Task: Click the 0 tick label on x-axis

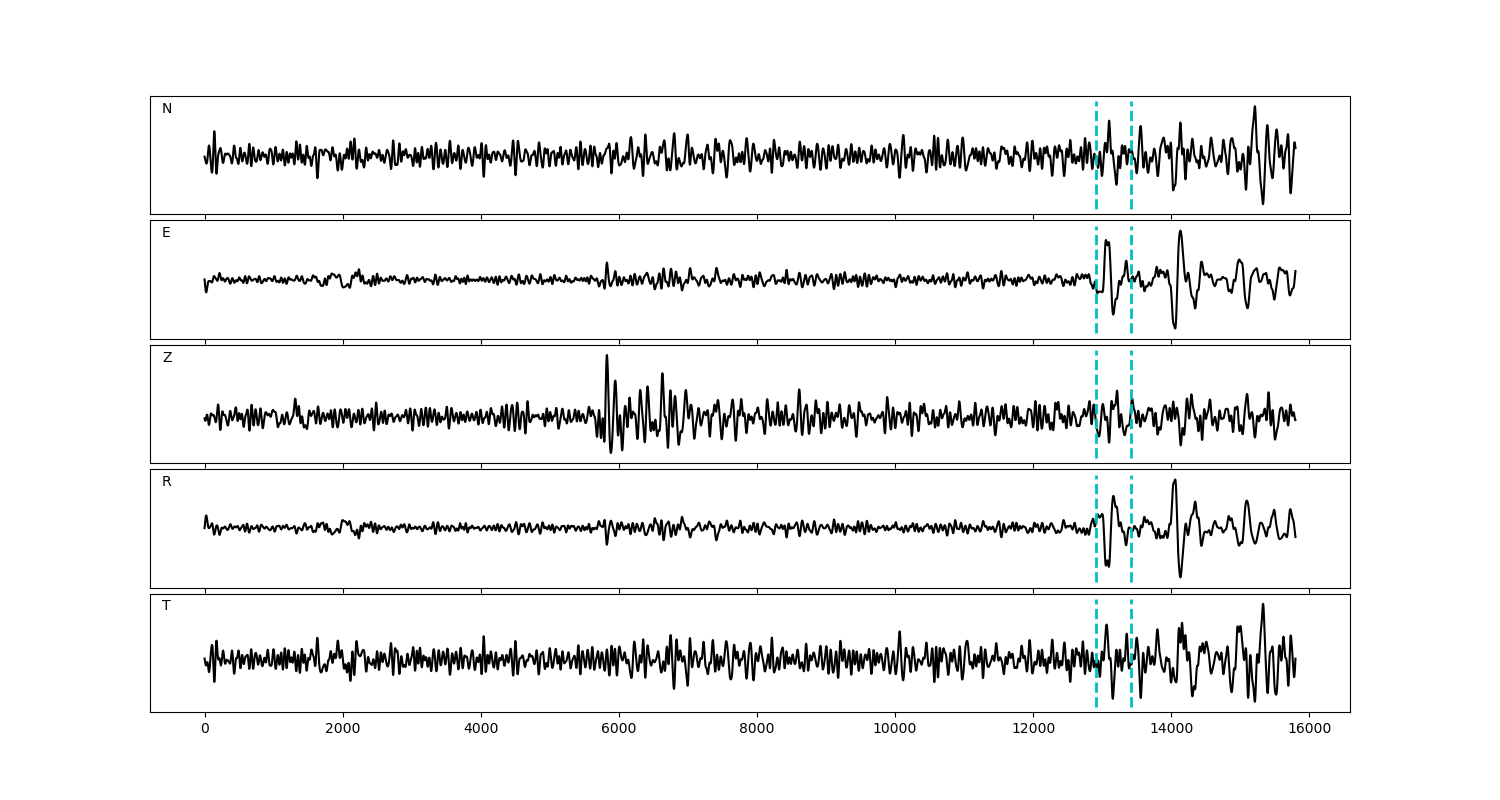Action: (205, 730)
